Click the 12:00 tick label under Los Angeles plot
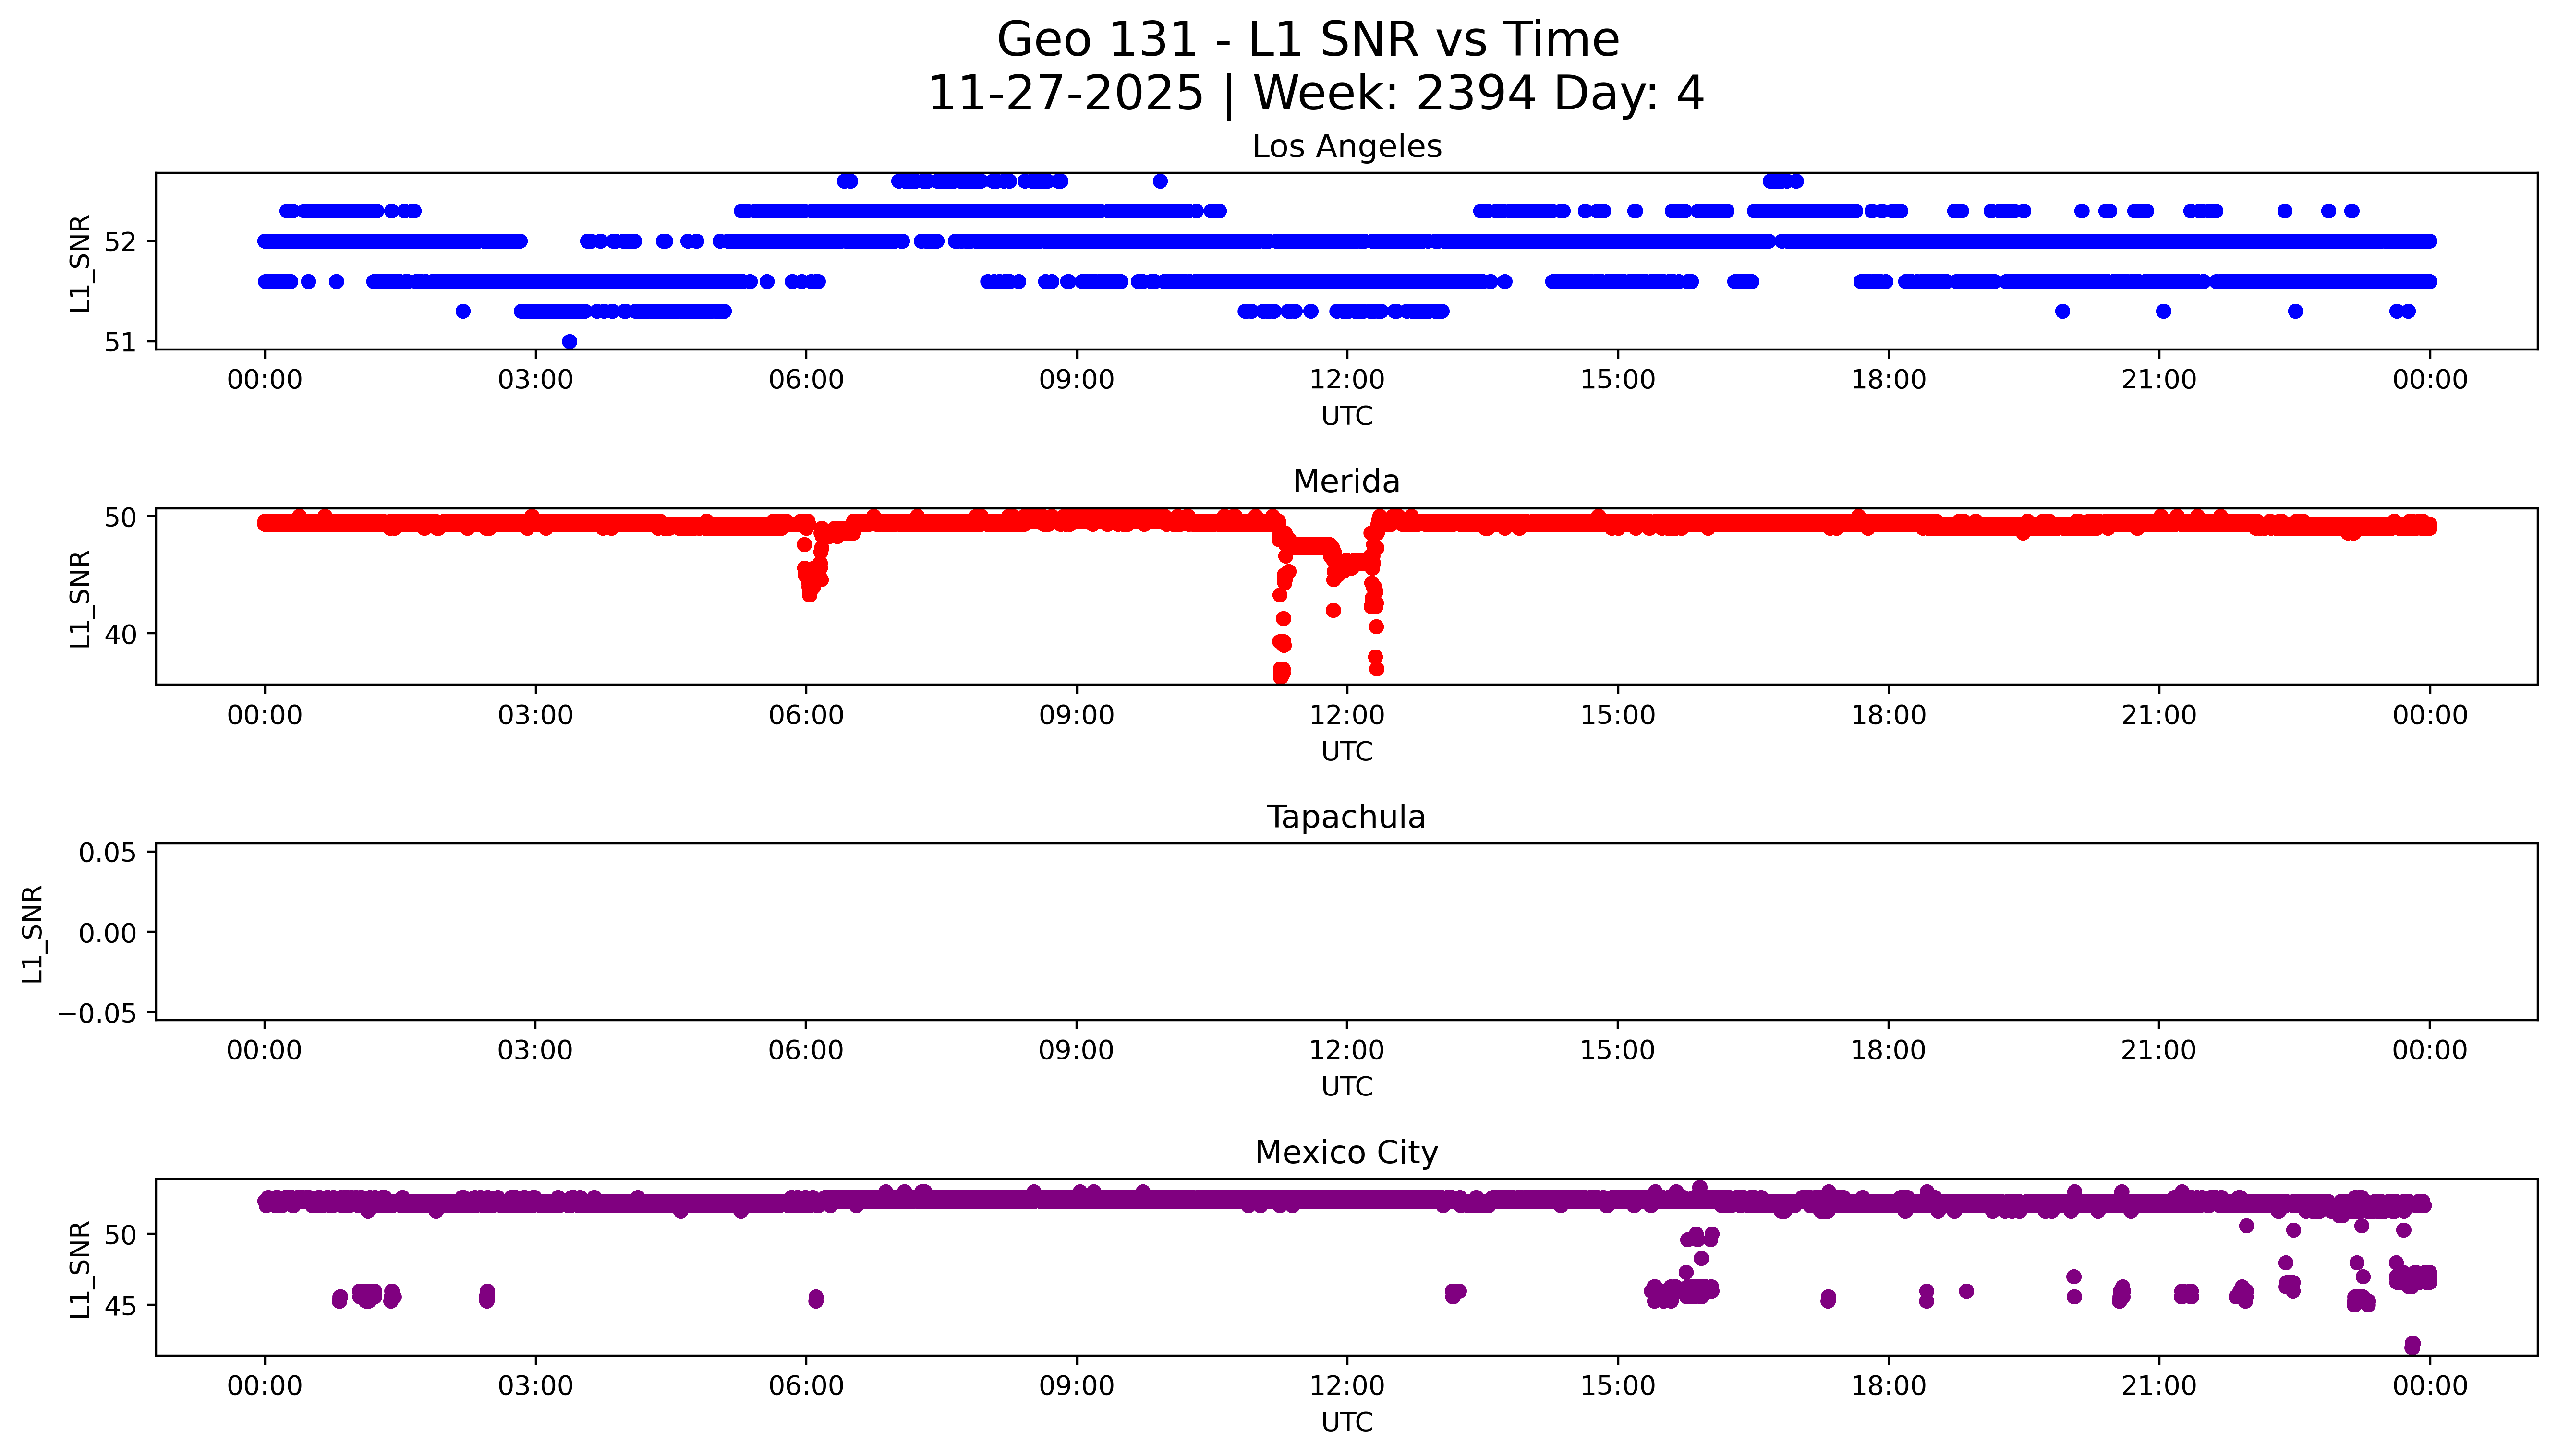 (1346, 381)
